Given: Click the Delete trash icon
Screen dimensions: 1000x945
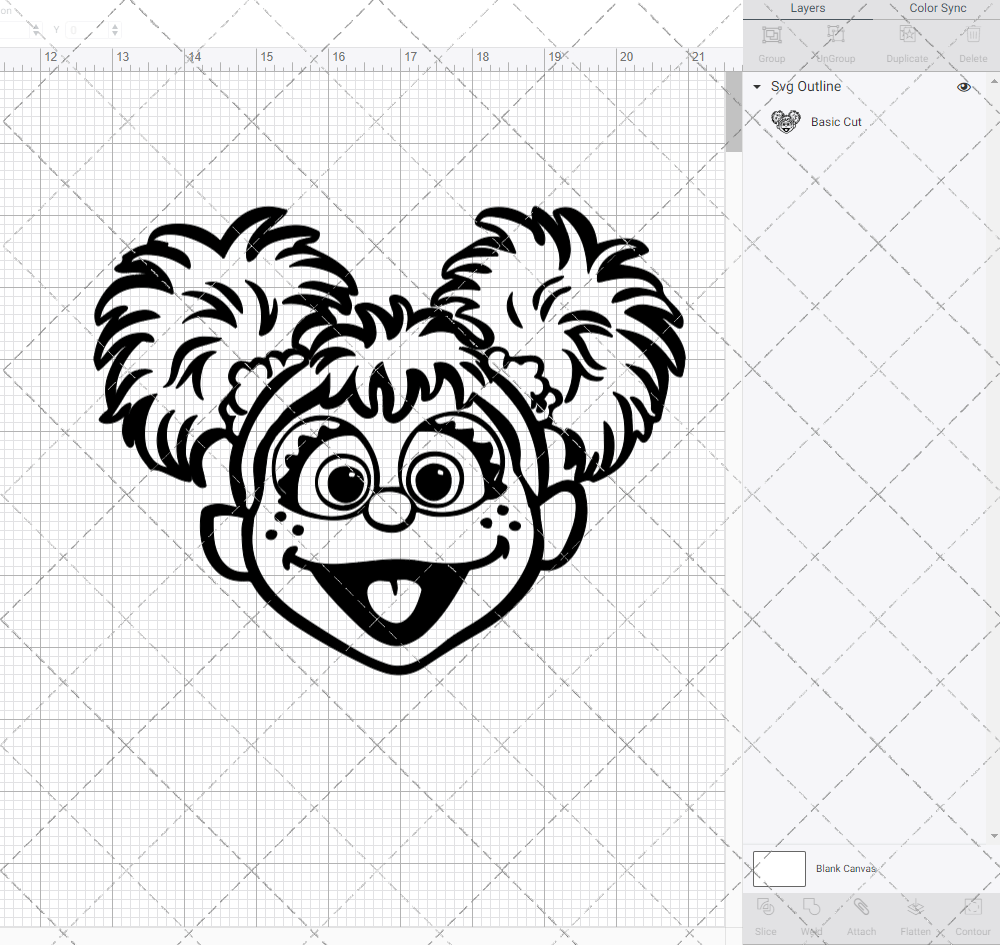Looking at the screenshot, I should coord(972,35).
